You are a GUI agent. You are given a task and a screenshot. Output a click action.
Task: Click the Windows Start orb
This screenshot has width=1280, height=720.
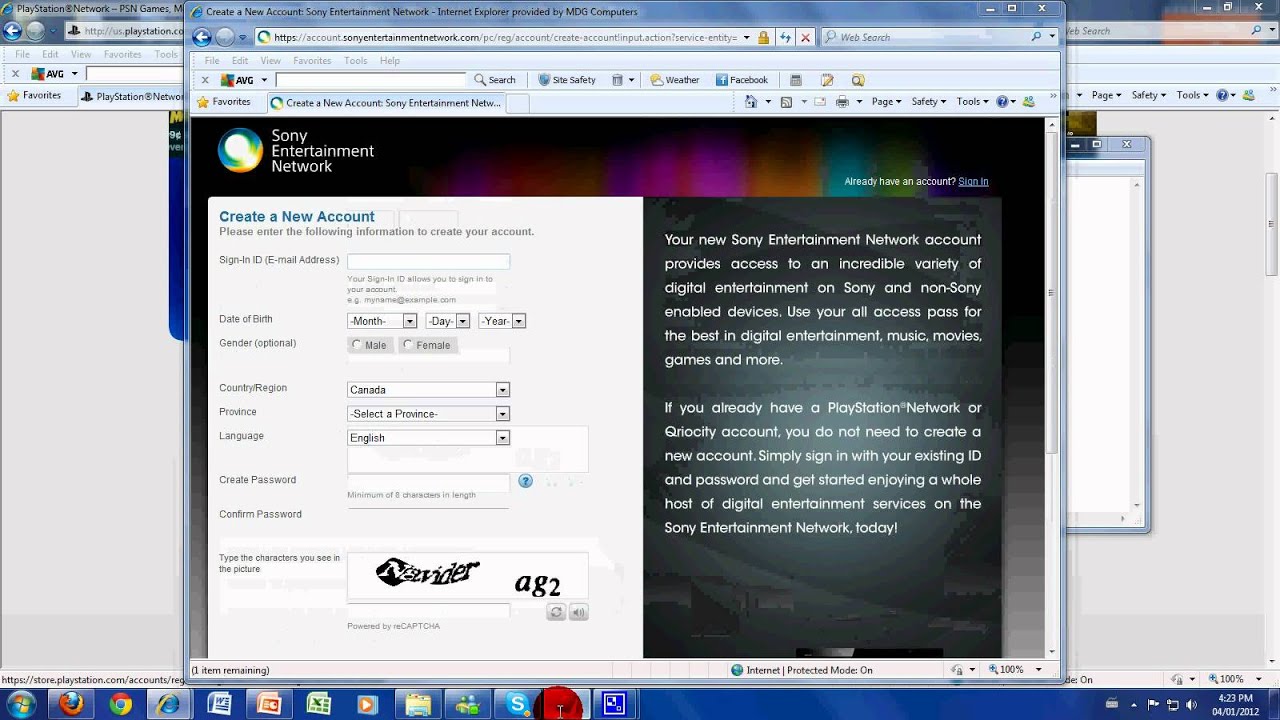point(20,704)
